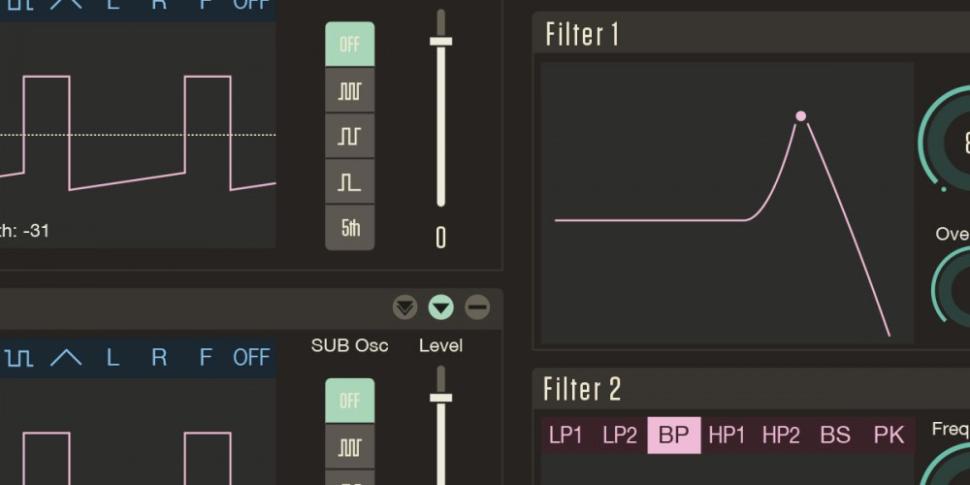Switch Filter 2 to LP1 mode
This screenshot has width=970, height=485.
[566, 435]
